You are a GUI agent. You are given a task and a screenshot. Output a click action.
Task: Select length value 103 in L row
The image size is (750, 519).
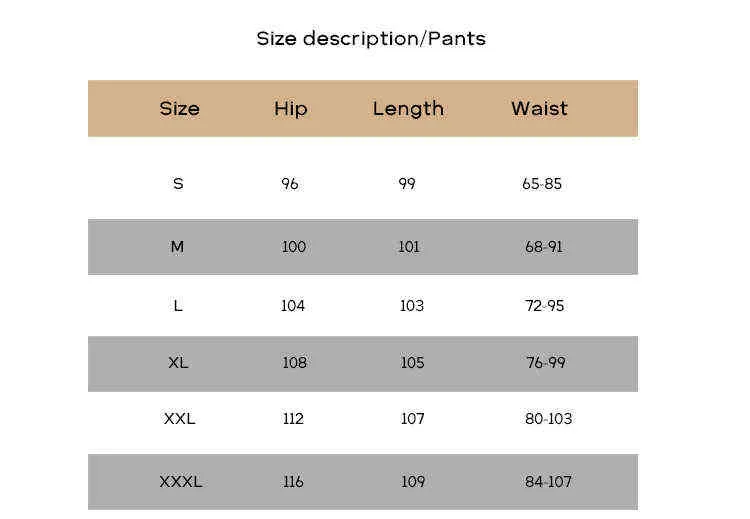(411, 306)
